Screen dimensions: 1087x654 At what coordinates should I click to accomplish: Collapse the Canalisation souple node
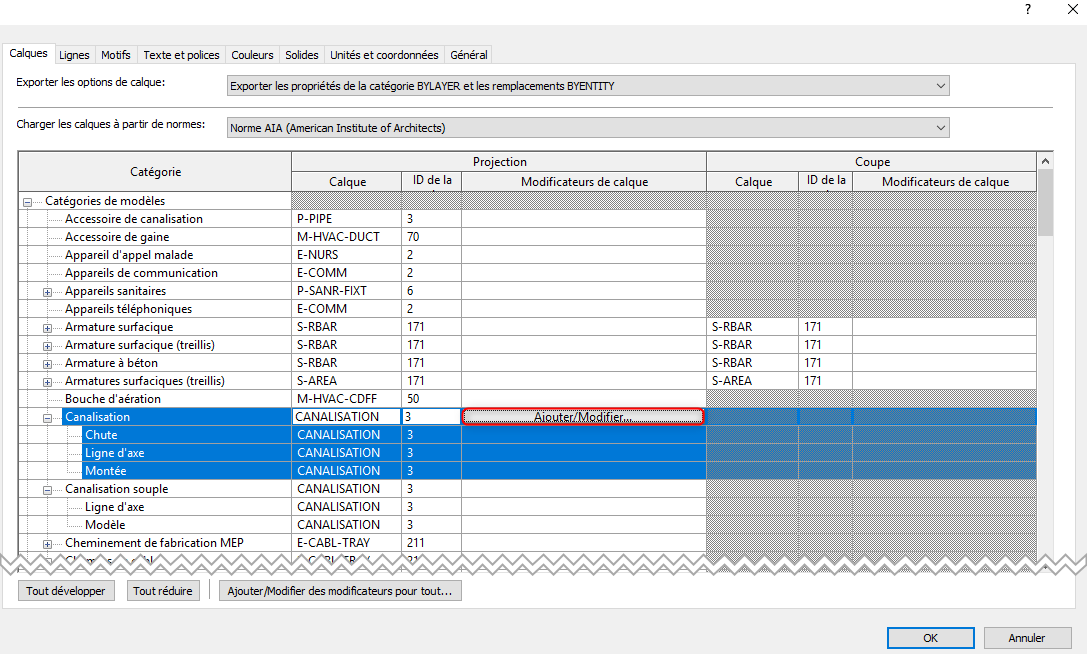click(47, 489)
